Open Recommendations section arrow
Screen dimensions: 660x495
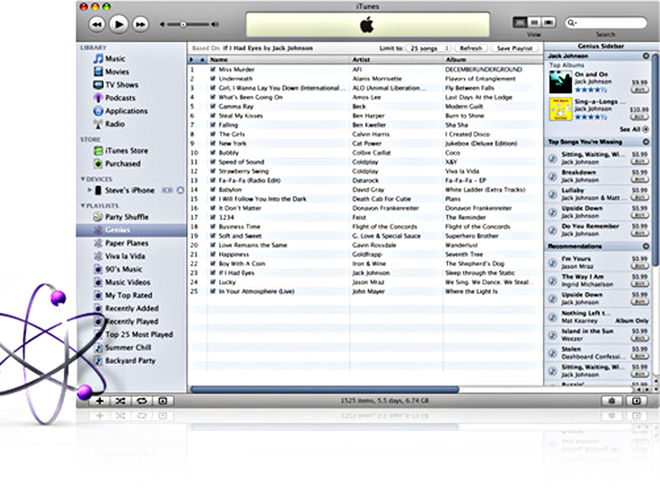click(646, 246)
